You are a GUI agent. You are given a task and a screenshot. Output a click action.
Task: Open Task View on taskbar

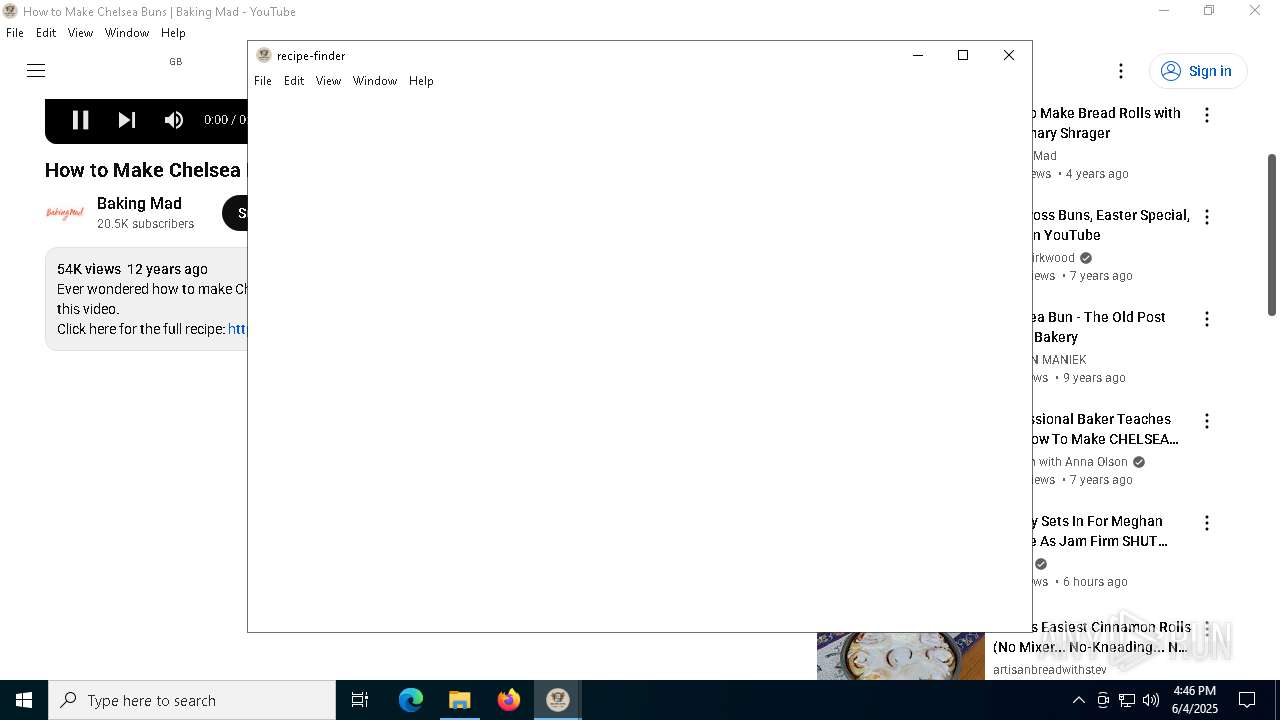point(360,700)
